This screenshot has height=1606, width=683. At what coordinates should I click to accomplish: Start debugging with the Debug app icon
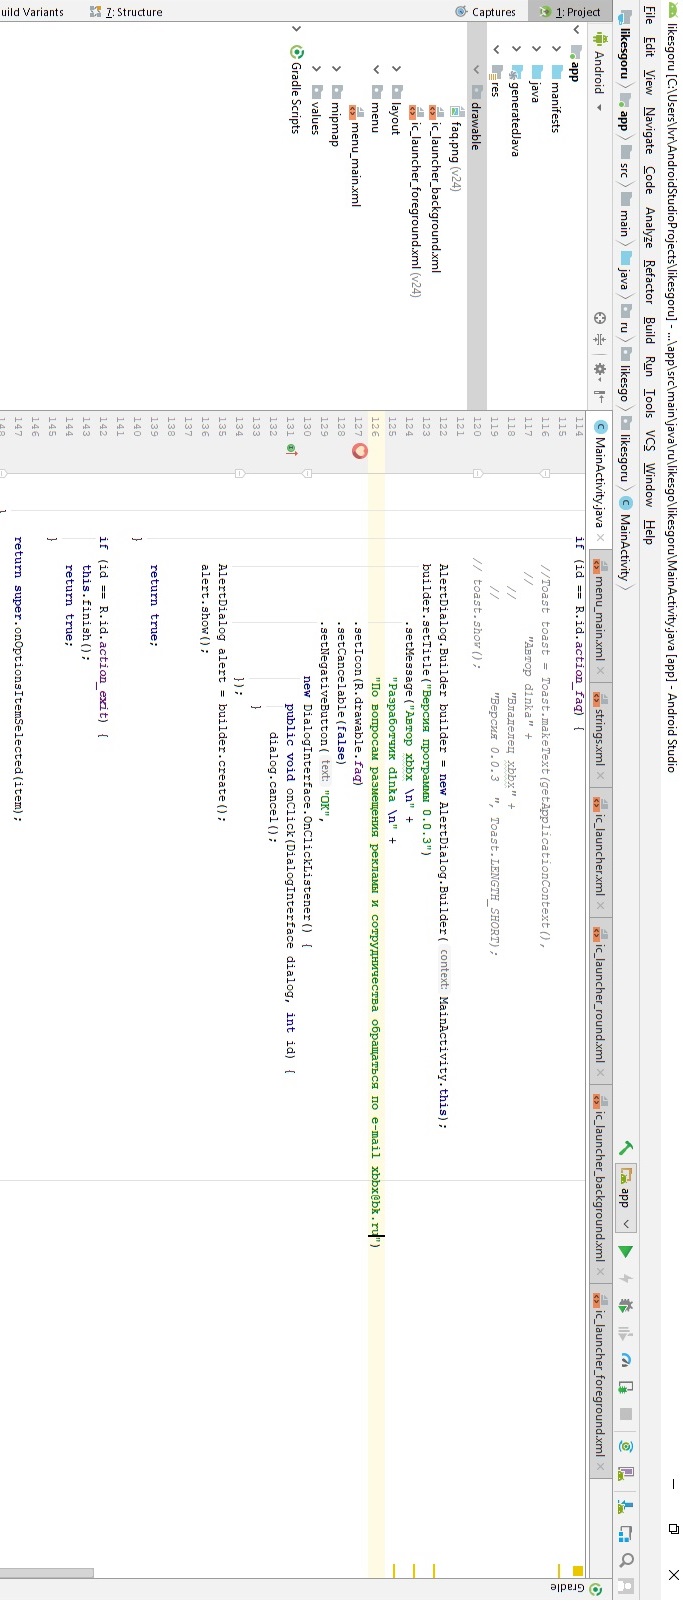point(626,1305)
